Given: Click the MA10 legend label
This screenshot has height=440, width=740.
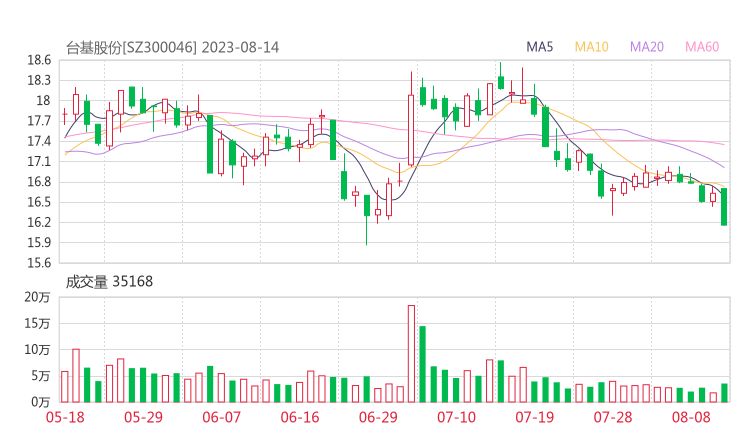Looking at the screenshot, I should click(591, 47).
